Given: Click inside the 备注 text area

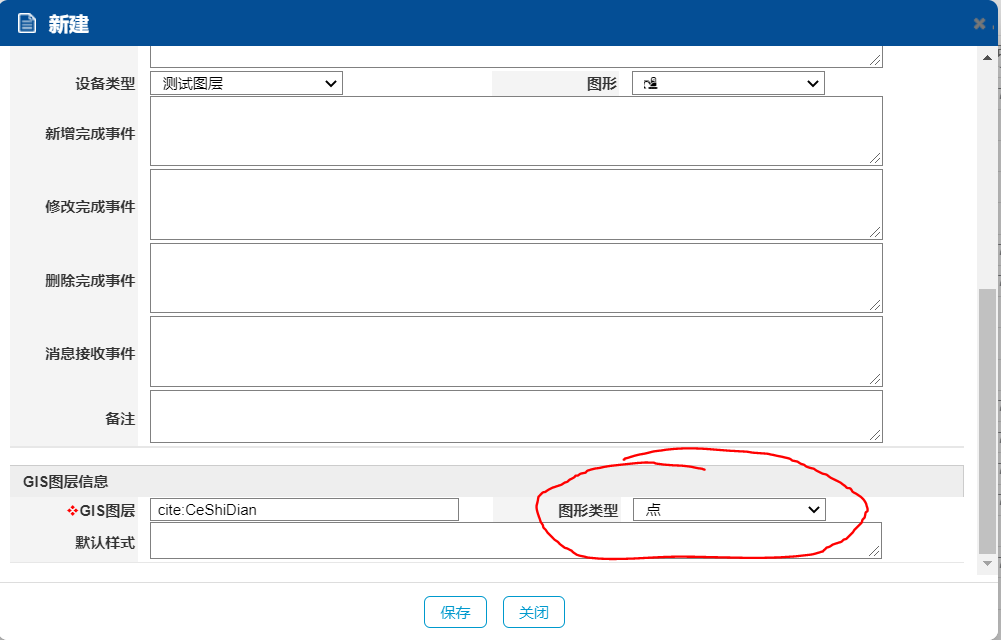Looking at the screenshot, I should (516, 416).
